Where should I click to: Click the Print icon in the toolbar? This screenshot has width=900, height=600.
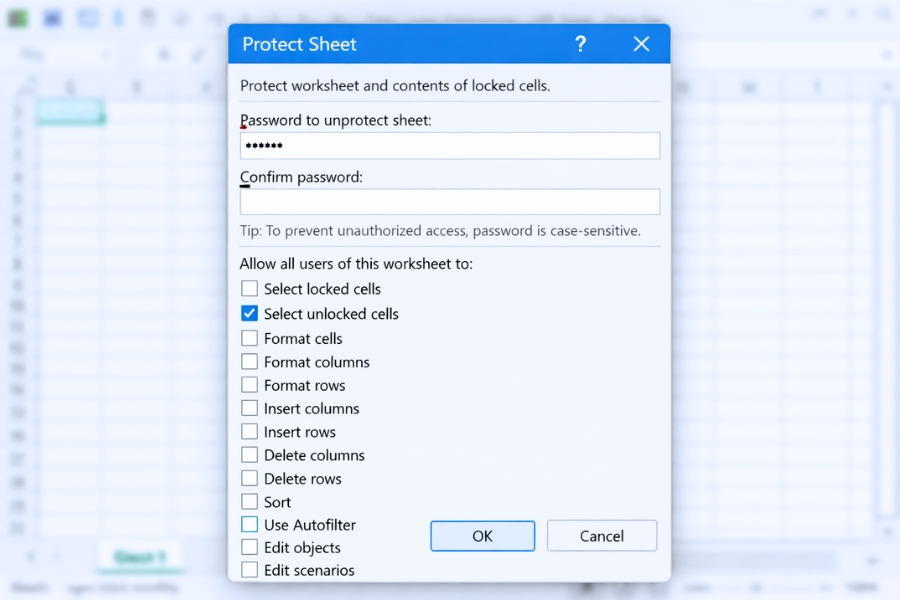tap(147, 18)
